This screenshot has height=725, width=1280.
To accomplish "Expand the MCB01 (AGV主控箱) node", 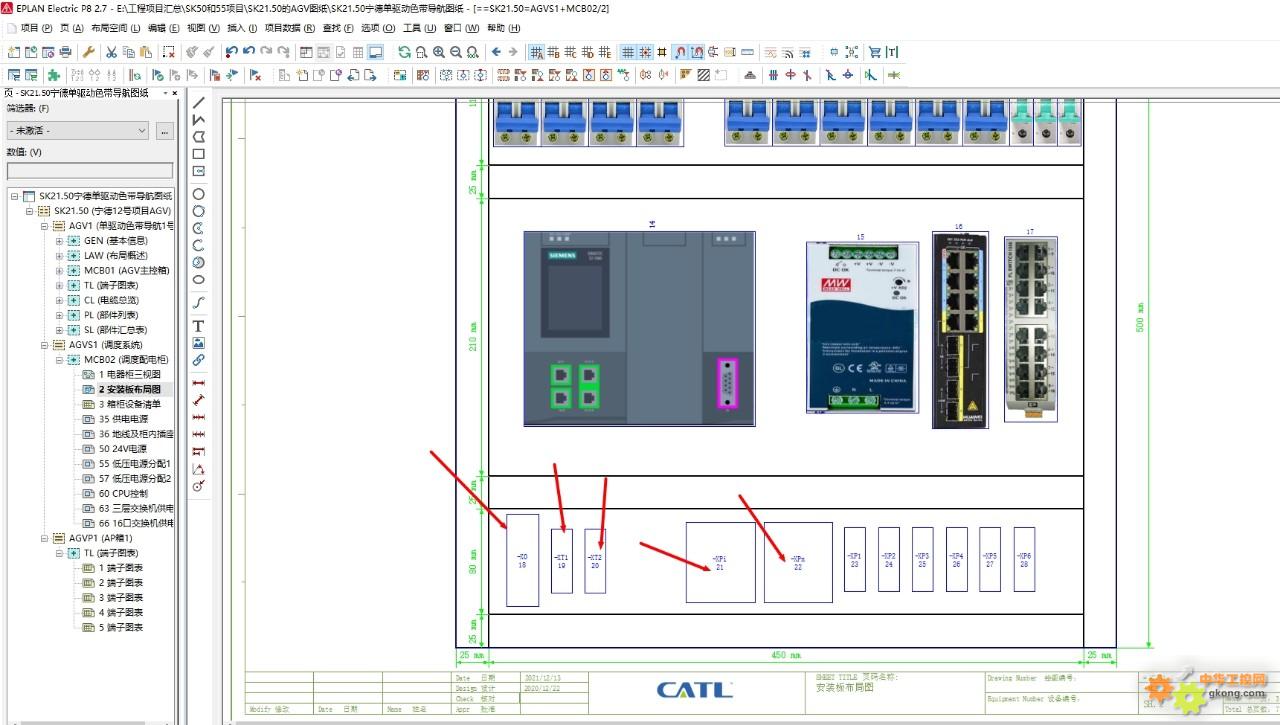I will point(59,271).
